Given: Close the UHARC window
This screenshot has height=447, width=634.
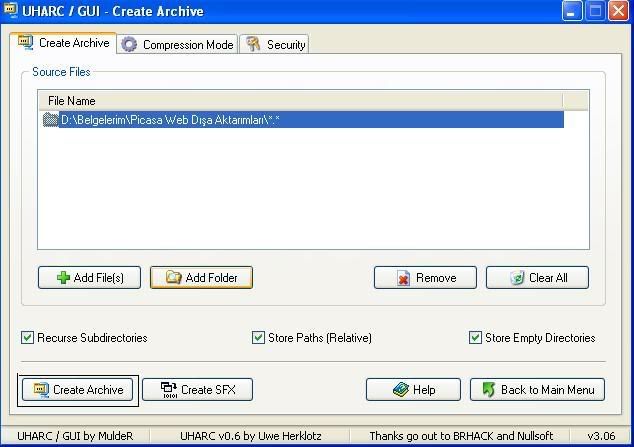Looking at the screenshot, I should pyautogui.click(x=619, y=11).
